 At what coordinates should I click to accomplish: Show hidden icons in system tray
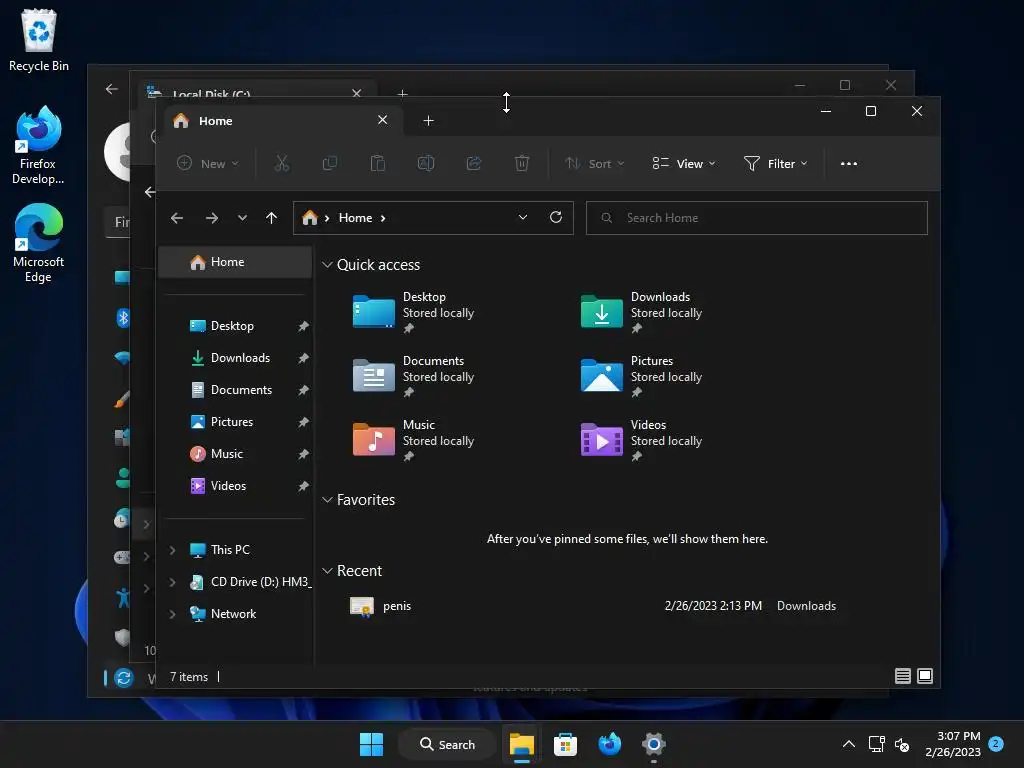point(848,744)
